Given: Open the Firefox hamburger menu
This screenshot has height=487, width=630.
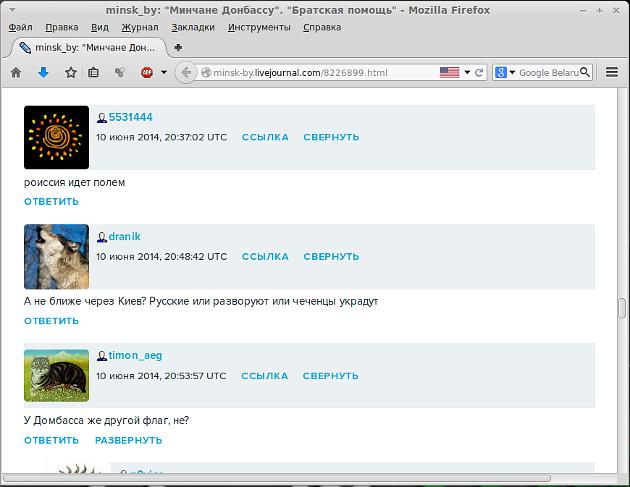Looking at the screenshot, I should [x=613, y=72].
